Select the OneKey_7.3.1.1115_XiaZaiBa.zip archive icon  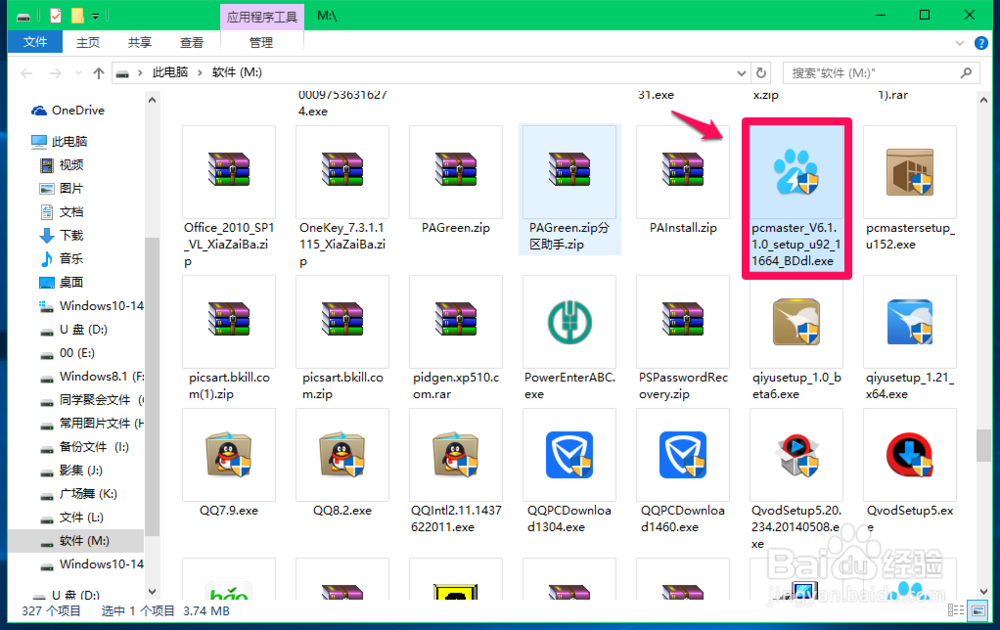click(342, 170)
